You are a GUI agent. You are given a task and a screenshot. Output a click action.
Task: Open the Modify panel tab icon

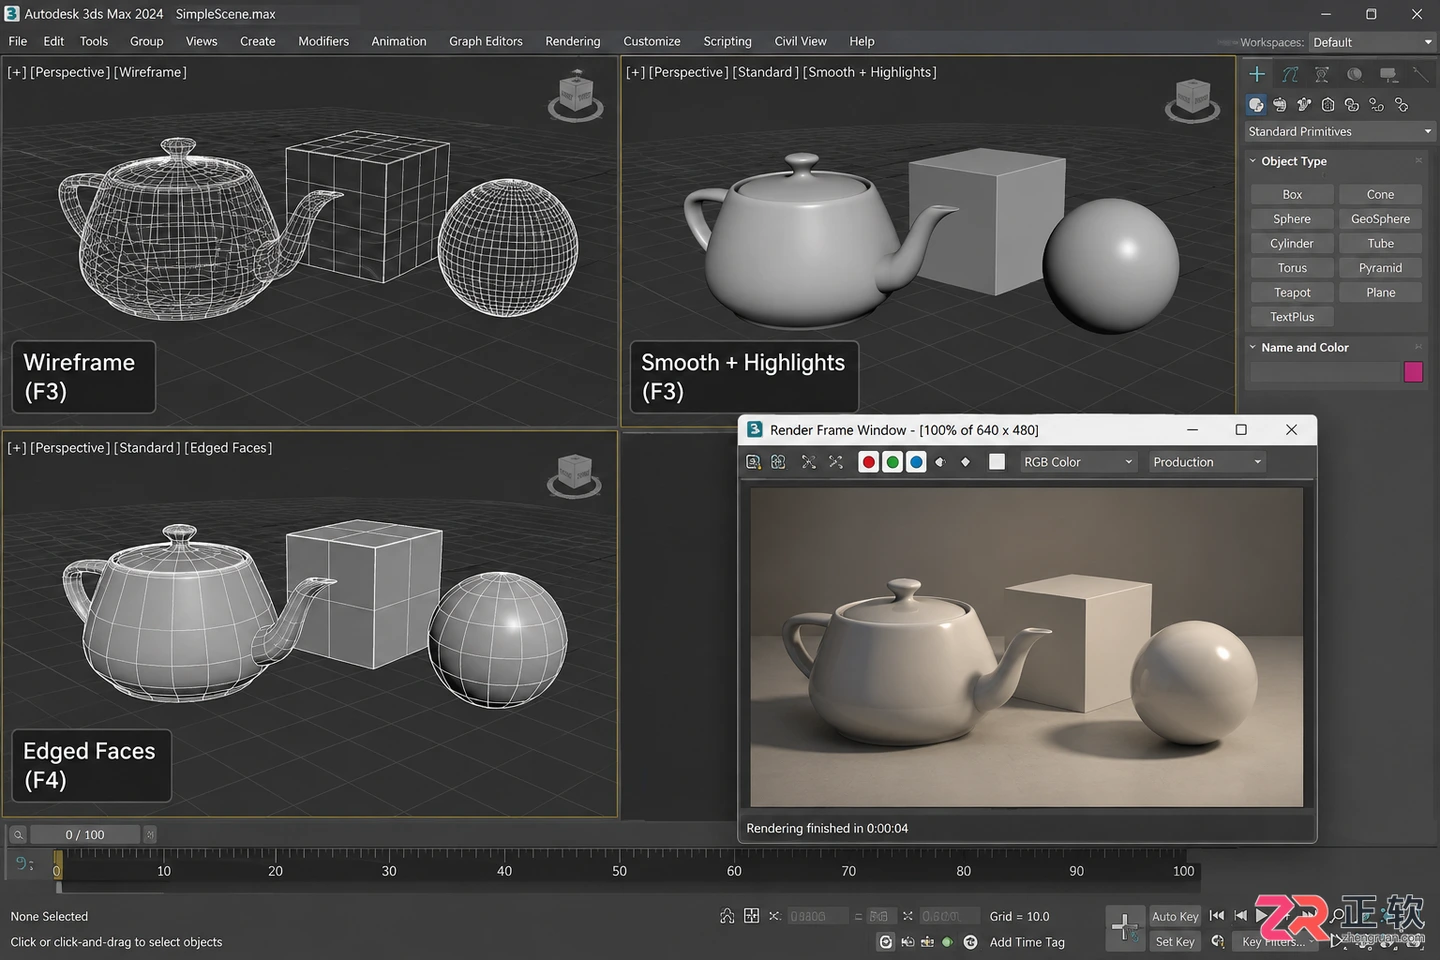1290,74
